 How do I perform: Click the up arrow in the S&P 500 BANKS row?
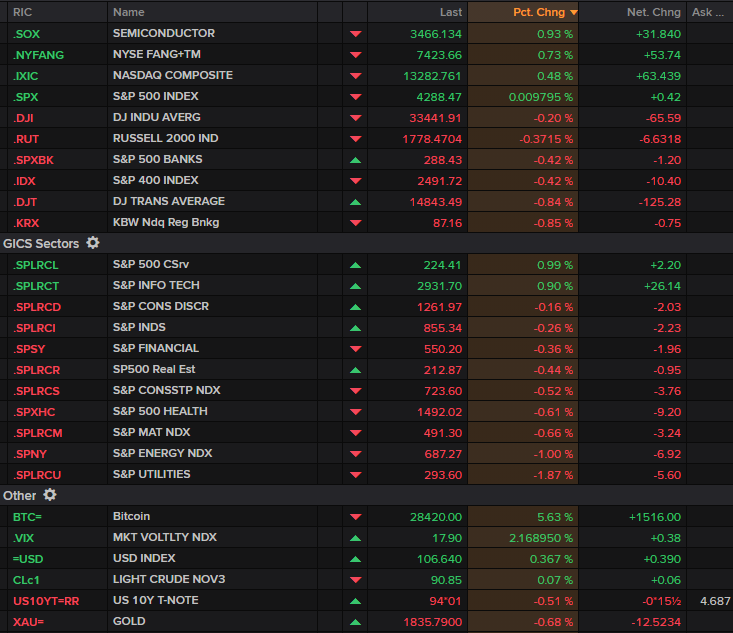tap(356, 160)
